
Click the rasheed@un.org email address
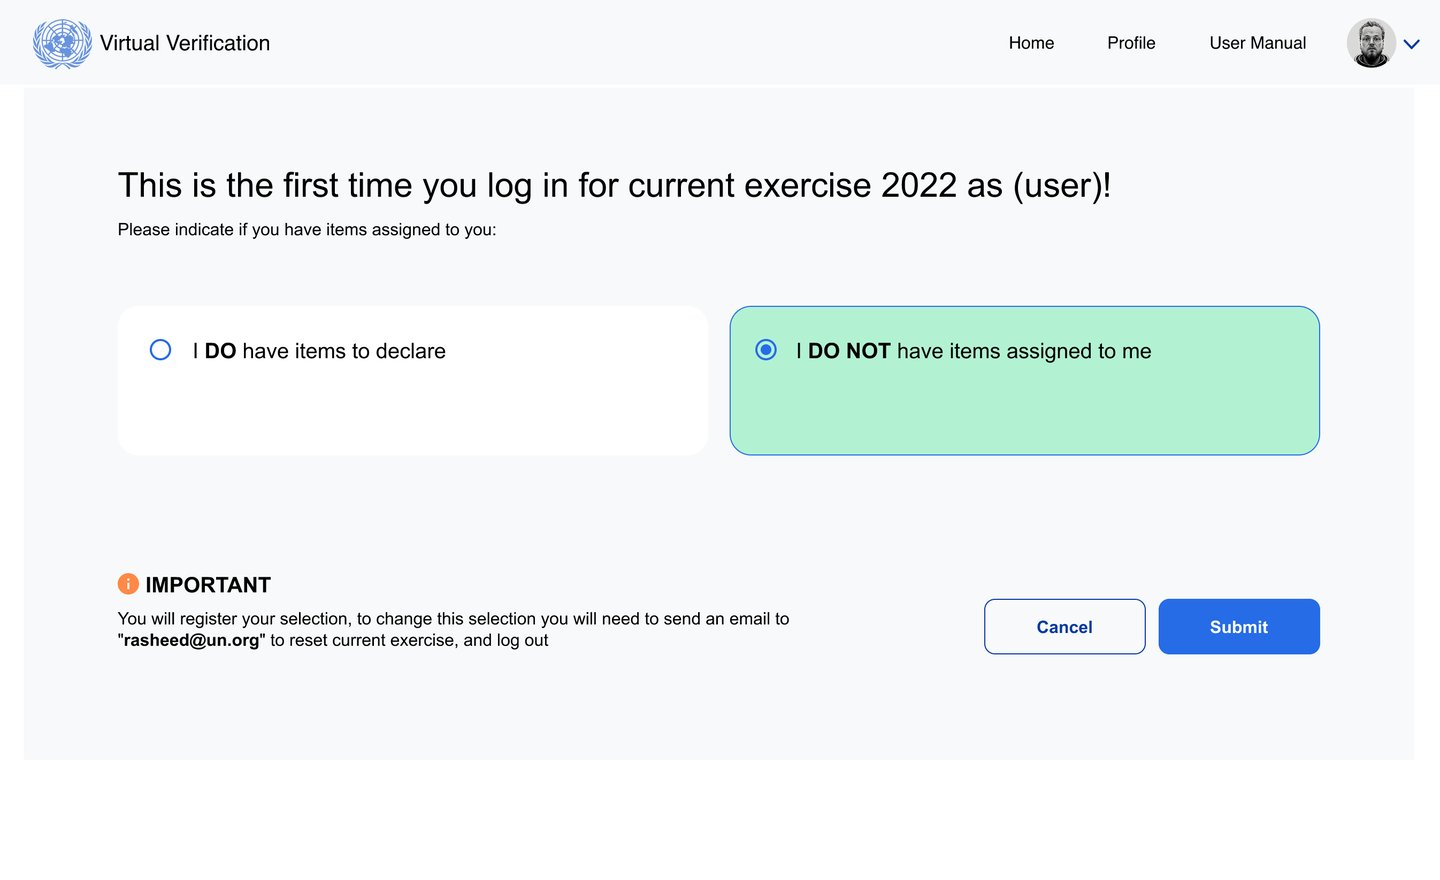point(191,641)
